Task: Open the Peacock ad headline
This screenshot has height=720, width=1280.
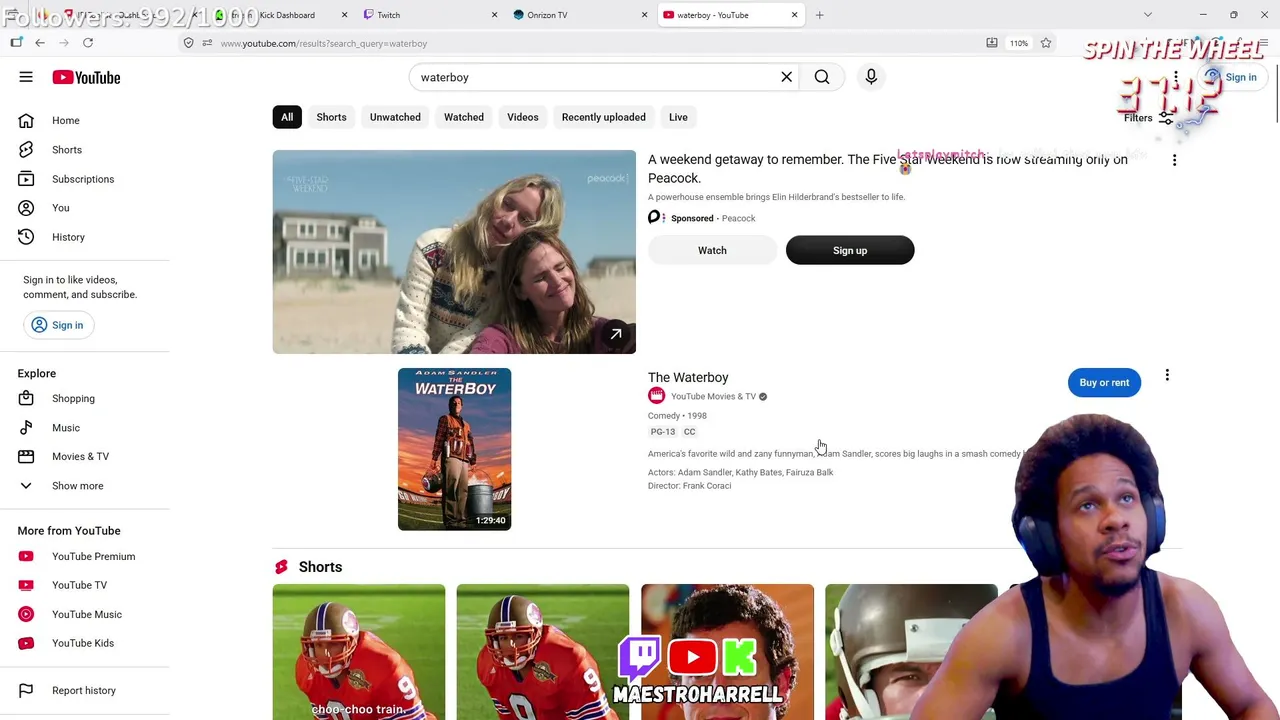Action: (x=888, y=169)
